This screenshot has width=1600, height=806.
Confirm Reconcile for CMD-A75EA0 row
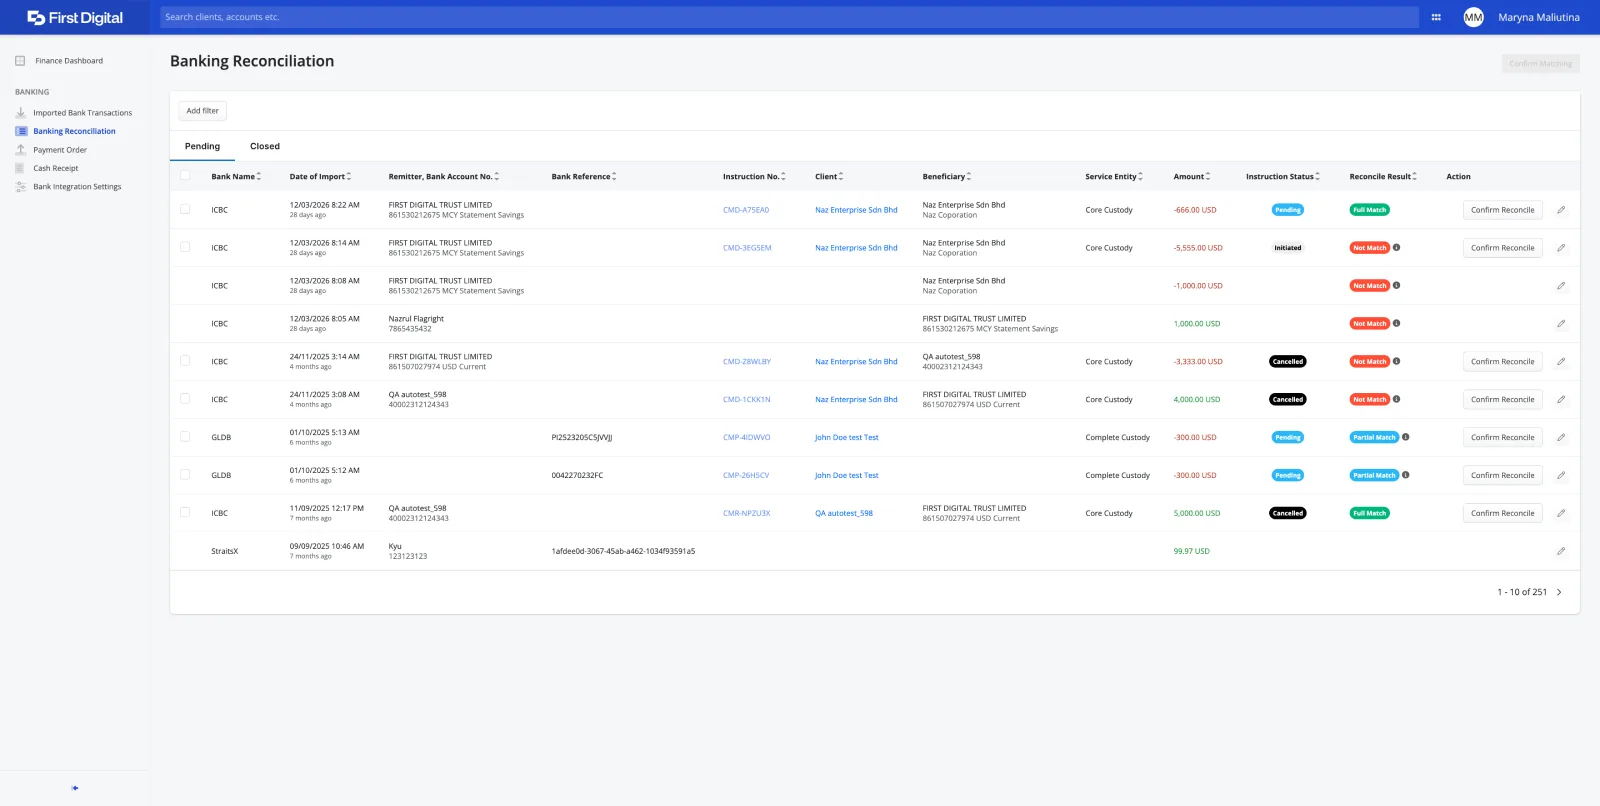[1502, 210]
